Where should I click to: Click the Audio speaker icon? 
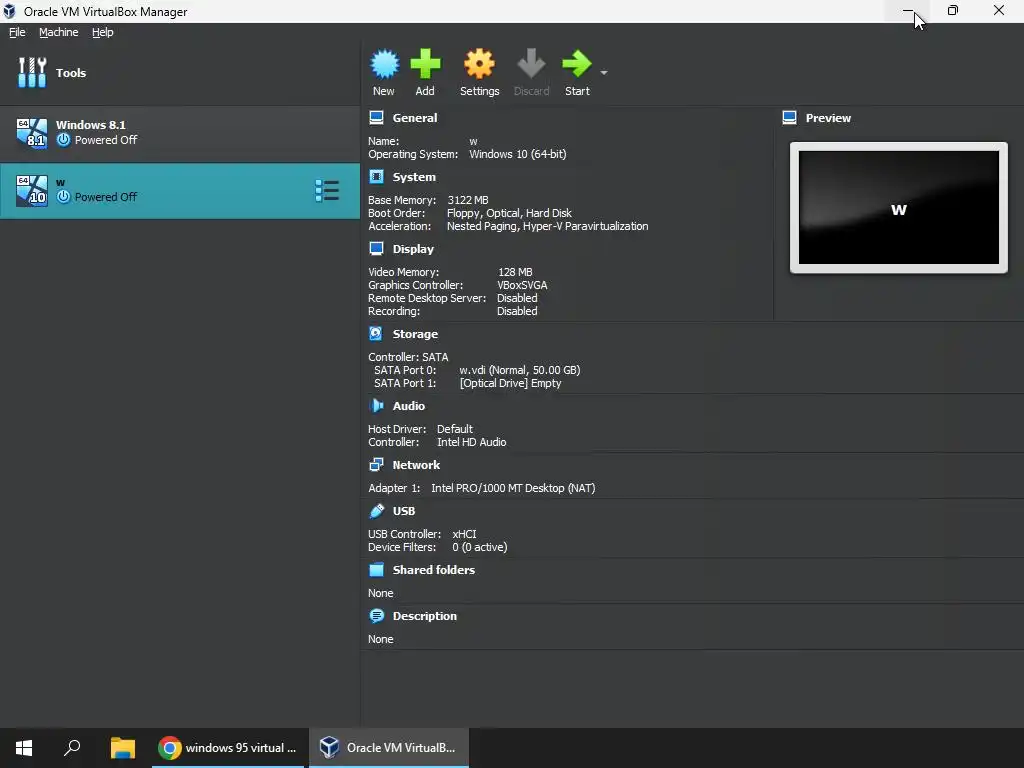pos(376,405)
